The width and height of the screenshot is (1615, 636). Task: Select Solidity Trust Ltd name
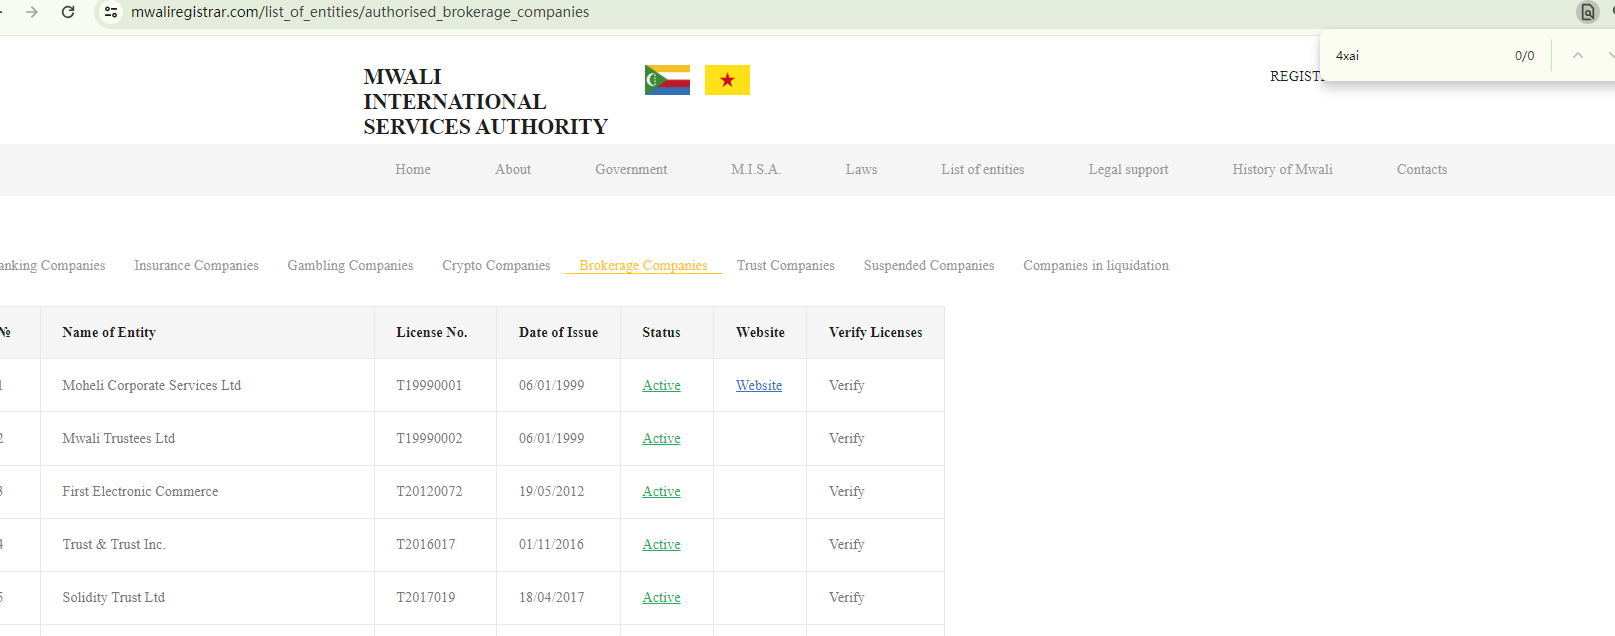pos(114,598)
